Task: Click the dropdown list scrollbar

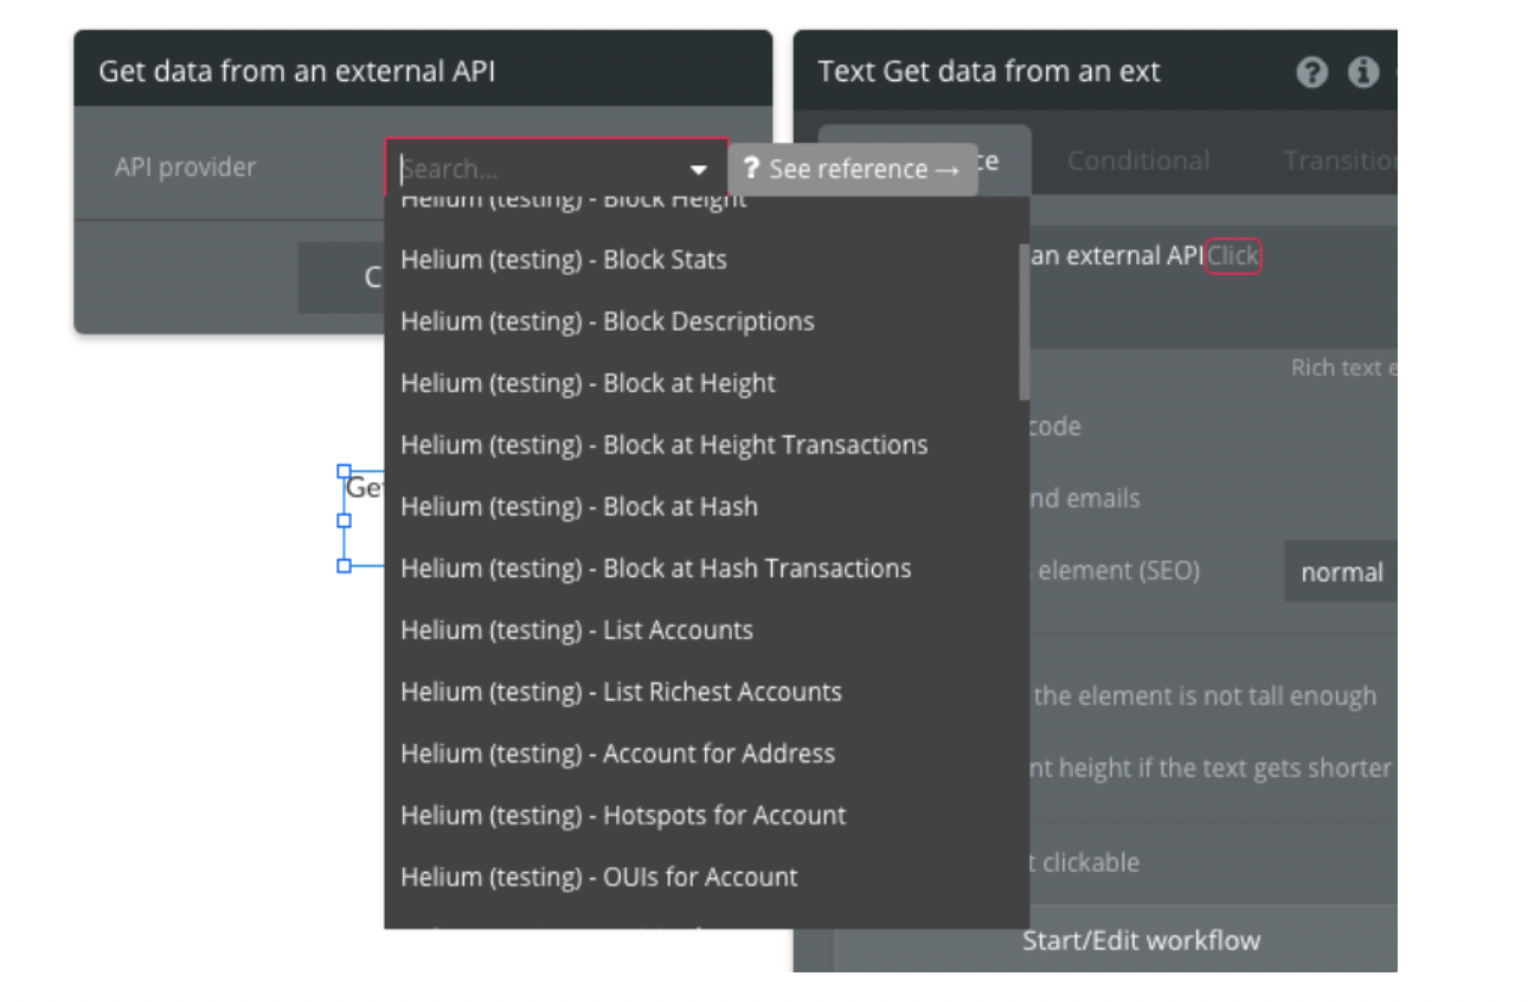Action: coord(1024,322)
